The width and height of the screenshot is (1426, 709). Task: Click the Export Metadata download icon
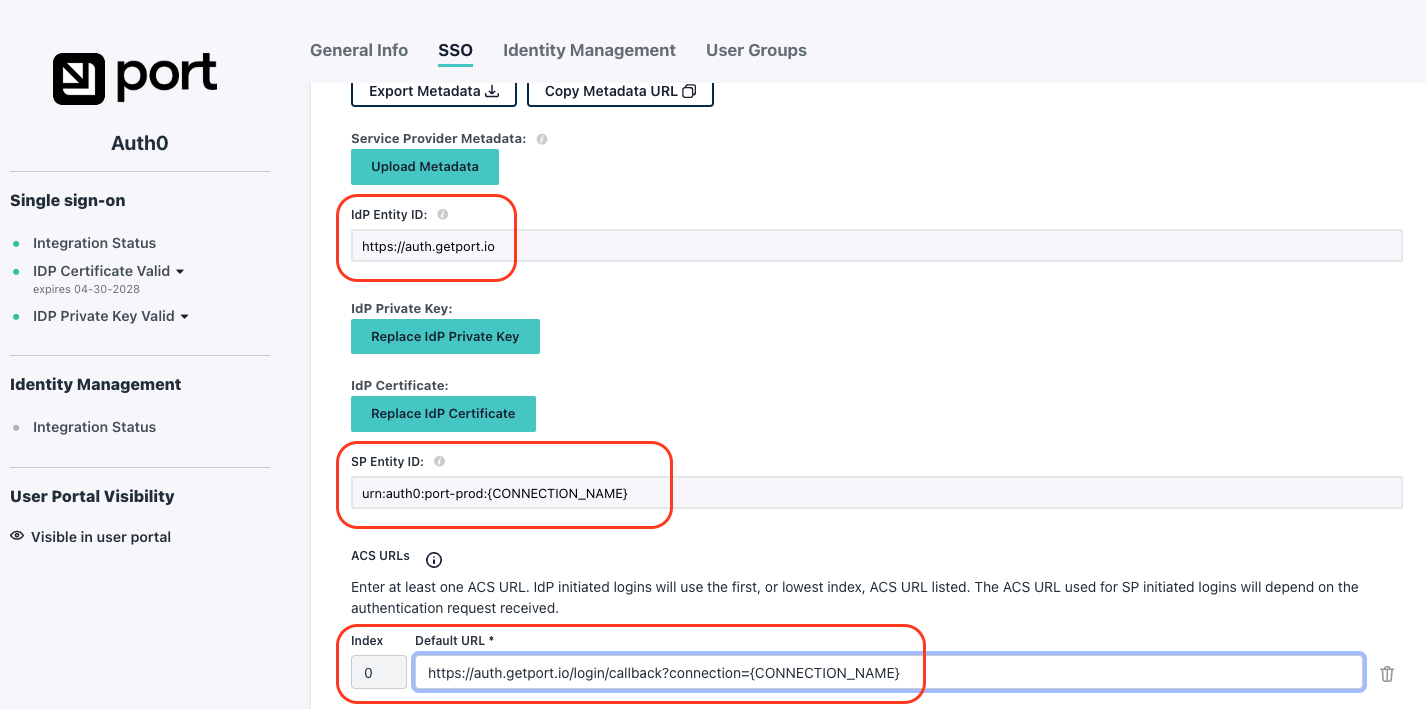point(492,90)
